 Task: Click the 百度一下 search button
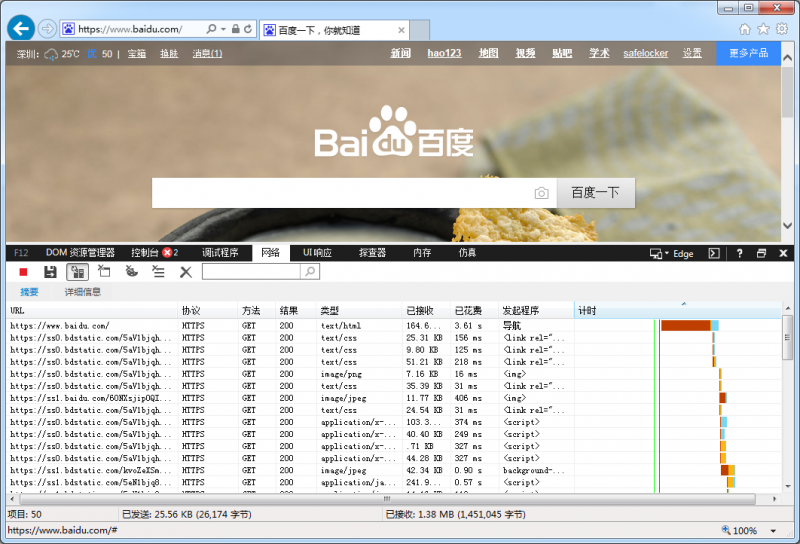pyautogui.click(x=595, y=193)
